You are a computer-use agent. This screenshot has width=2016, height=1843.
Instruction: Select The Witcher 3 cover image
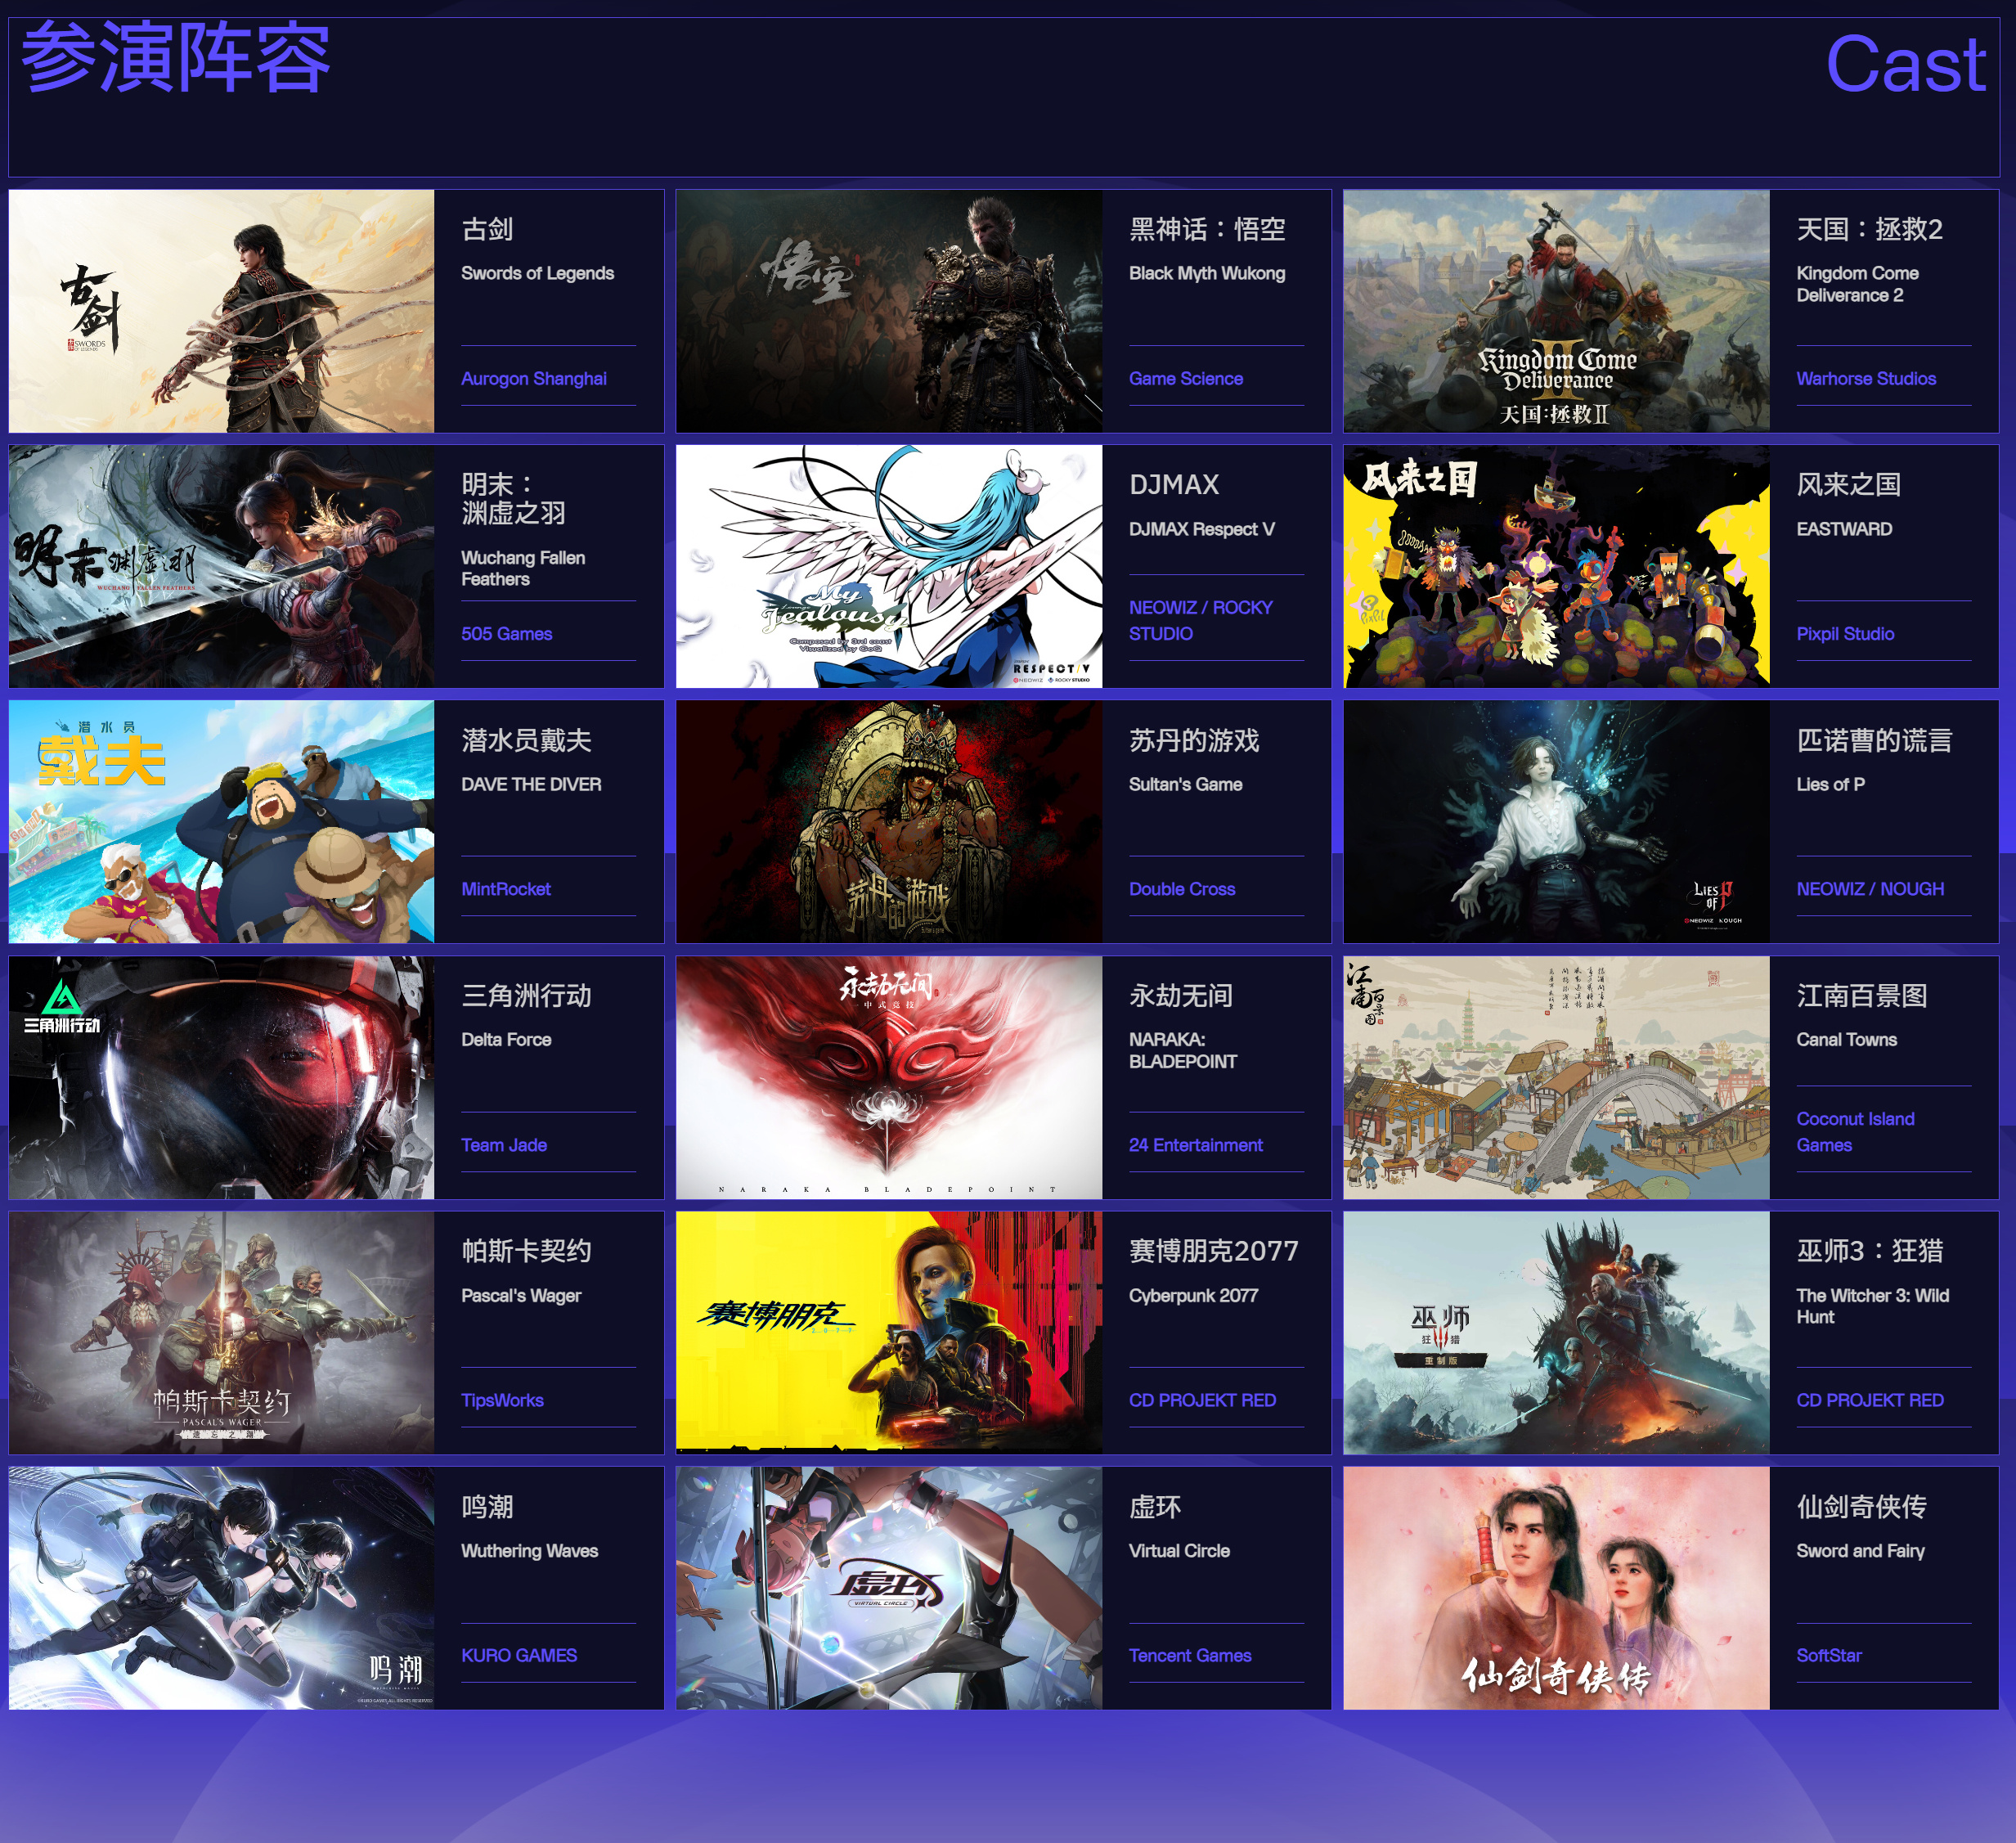pos(1556,1333)
